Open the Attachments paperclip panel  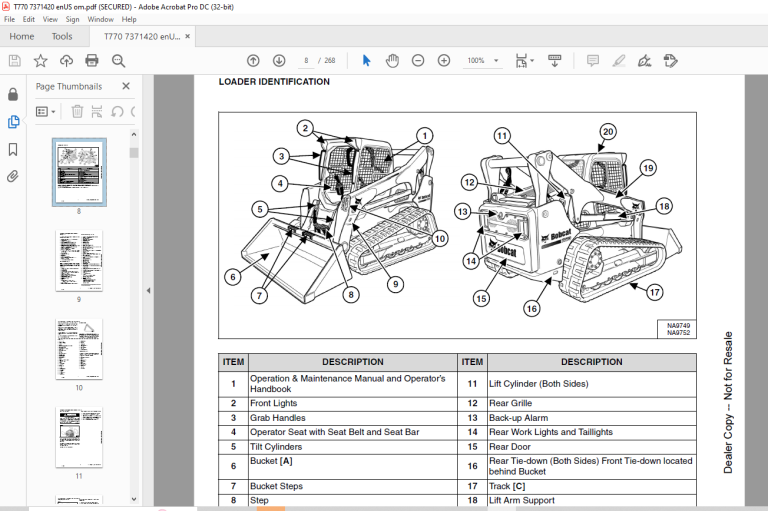coord(13,176)
